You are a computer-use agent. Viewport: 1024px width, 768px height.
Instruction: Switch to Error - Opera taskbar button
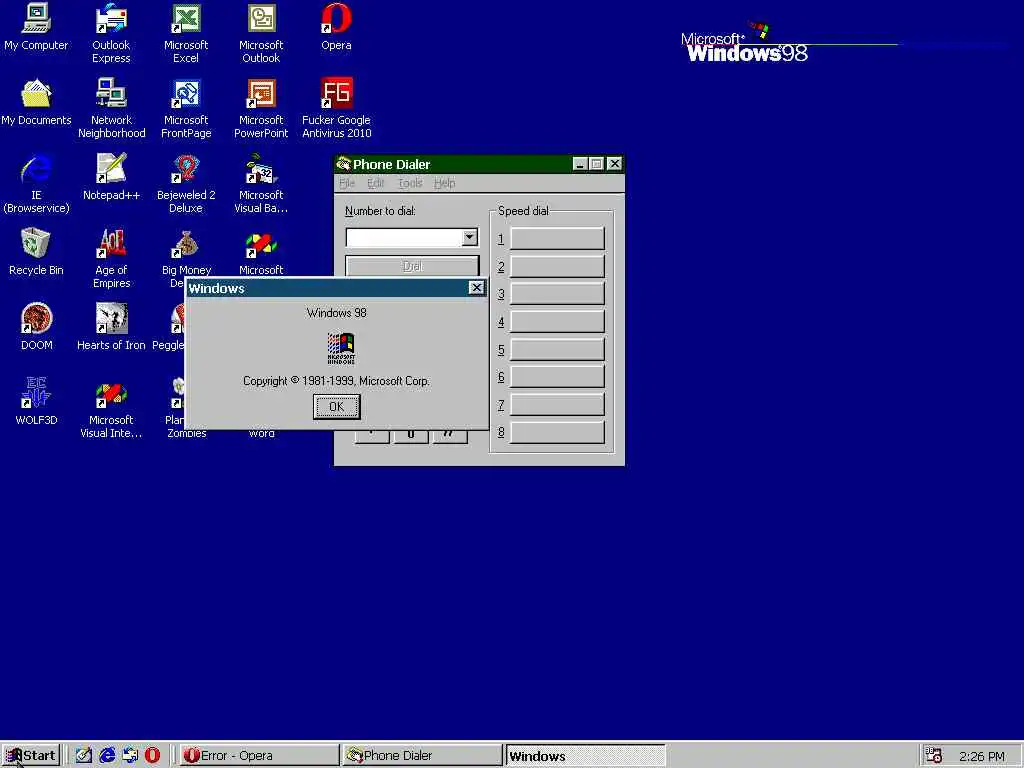click(x=259, y=756)
